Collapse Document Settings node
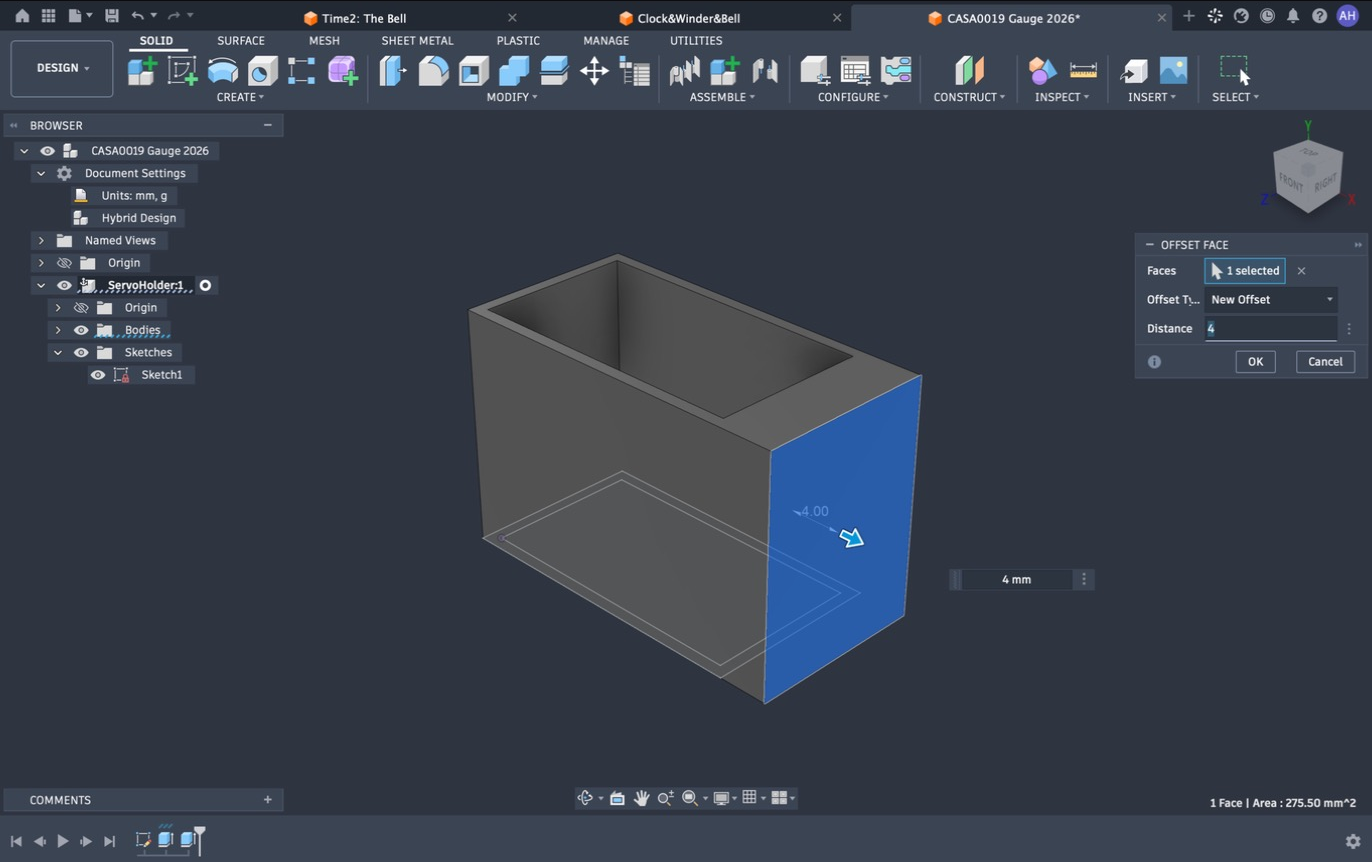 click(x=41, y=173)
